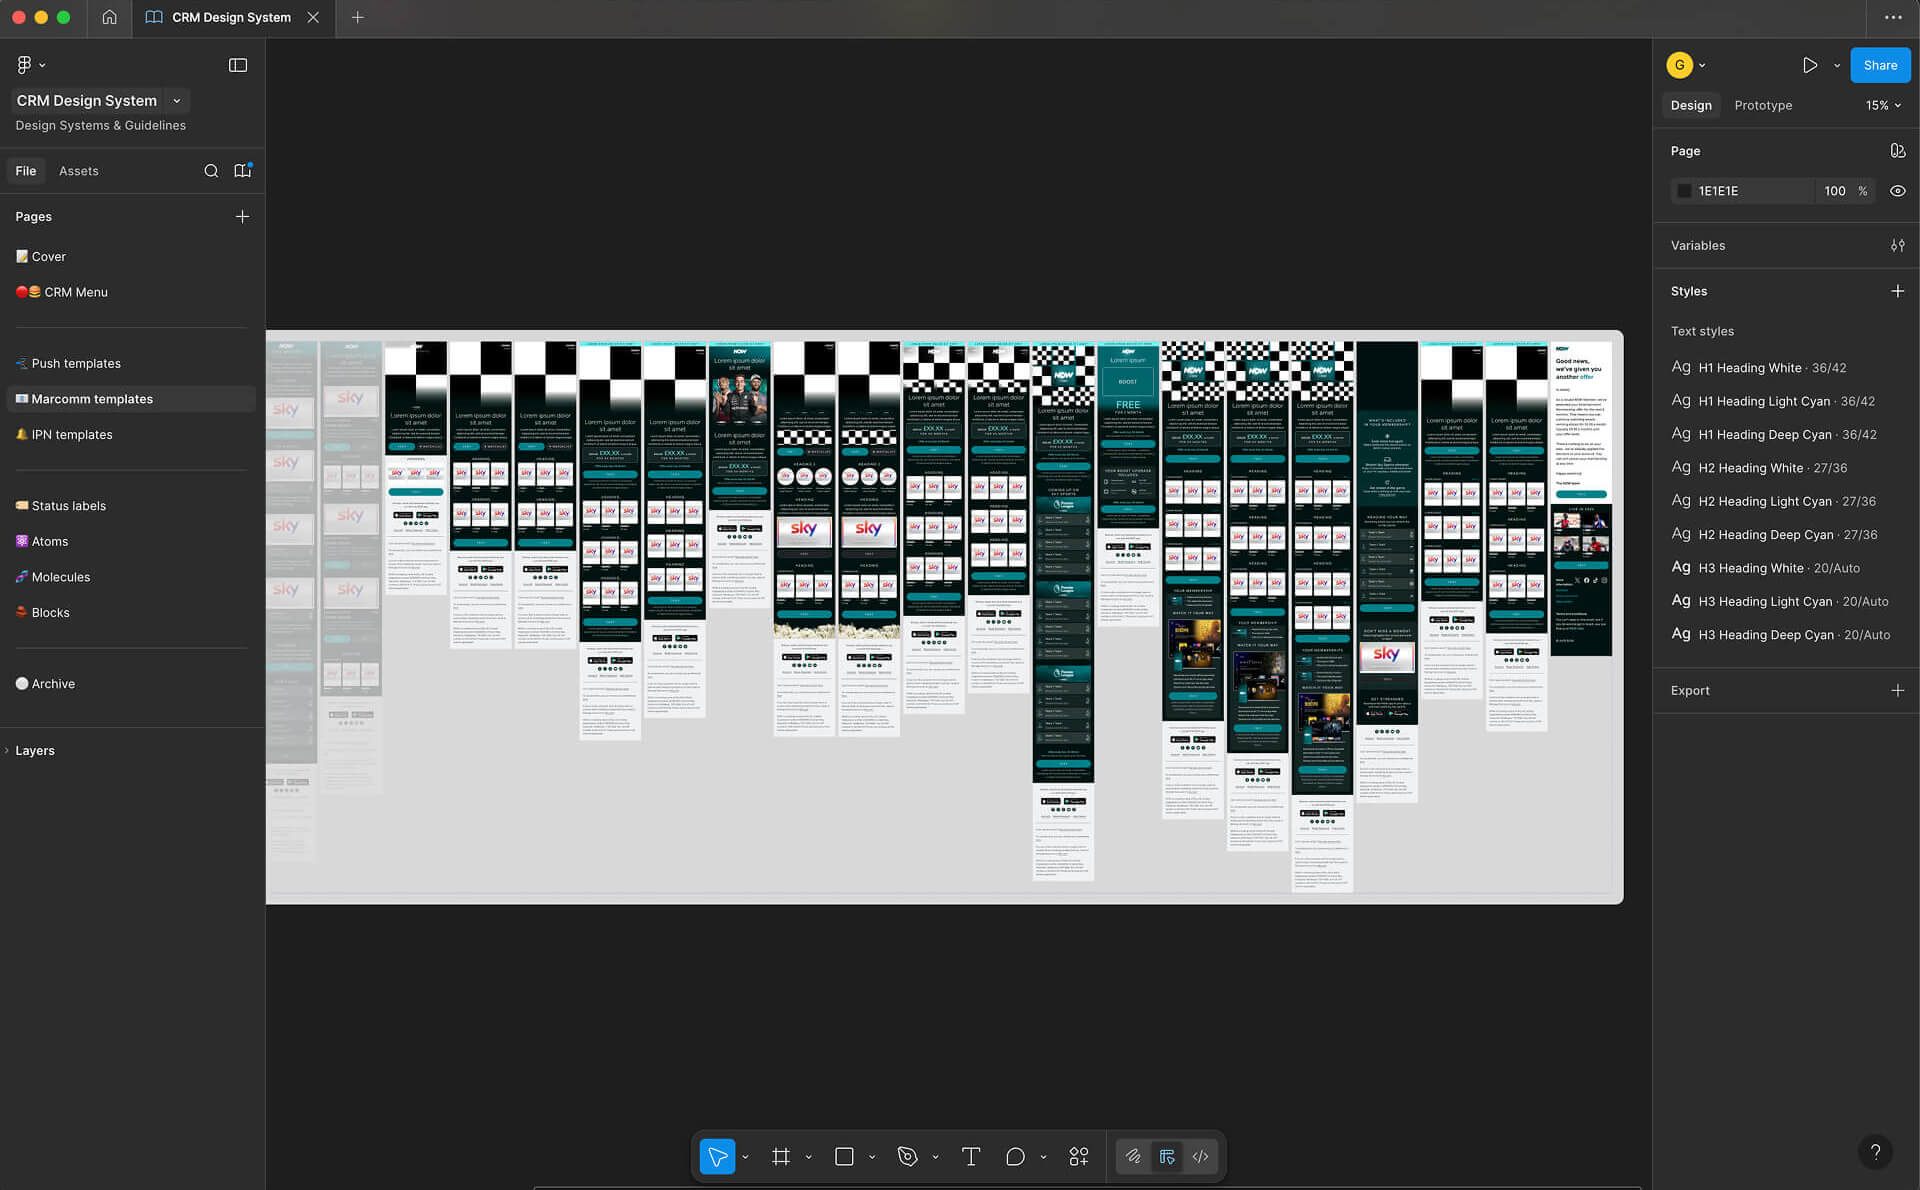Viewport: 1920px width, 1190px height.
Task: Select the Rectangle shape tool
Action: click(x=844, y=1157)
